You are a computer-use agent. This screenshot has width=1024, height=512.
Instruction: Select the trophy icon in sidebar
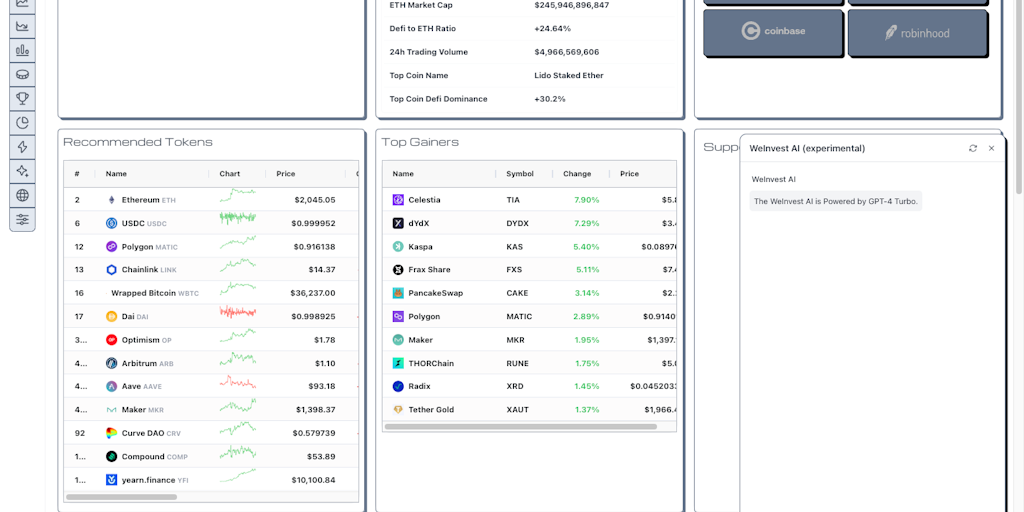[x=22, y=98]
